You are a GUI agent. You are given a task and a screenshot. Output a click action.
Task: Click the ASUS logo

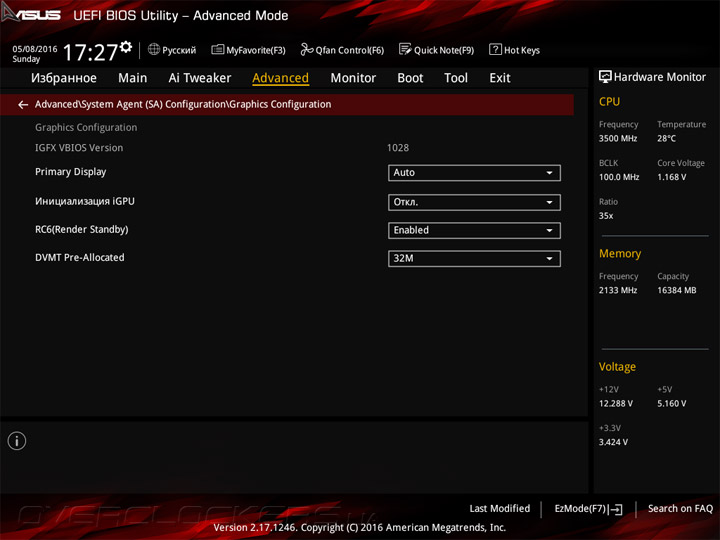[x=31, y=14]
